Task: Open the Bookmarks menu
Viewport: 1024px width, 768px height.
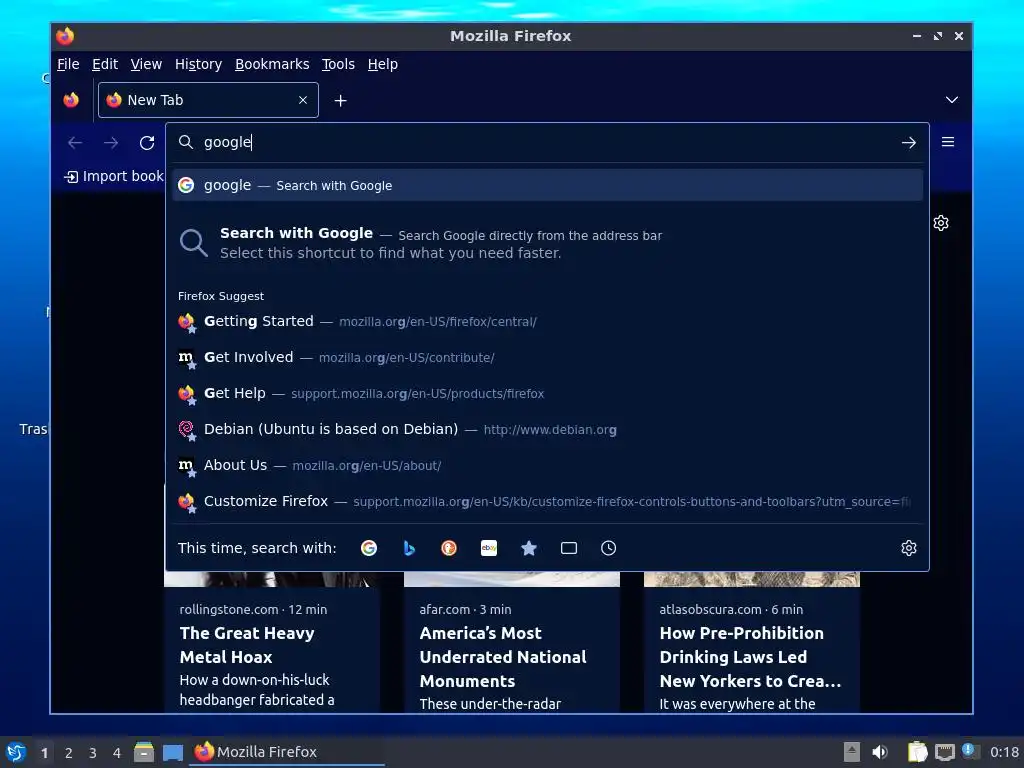Action: click(272, 64)
